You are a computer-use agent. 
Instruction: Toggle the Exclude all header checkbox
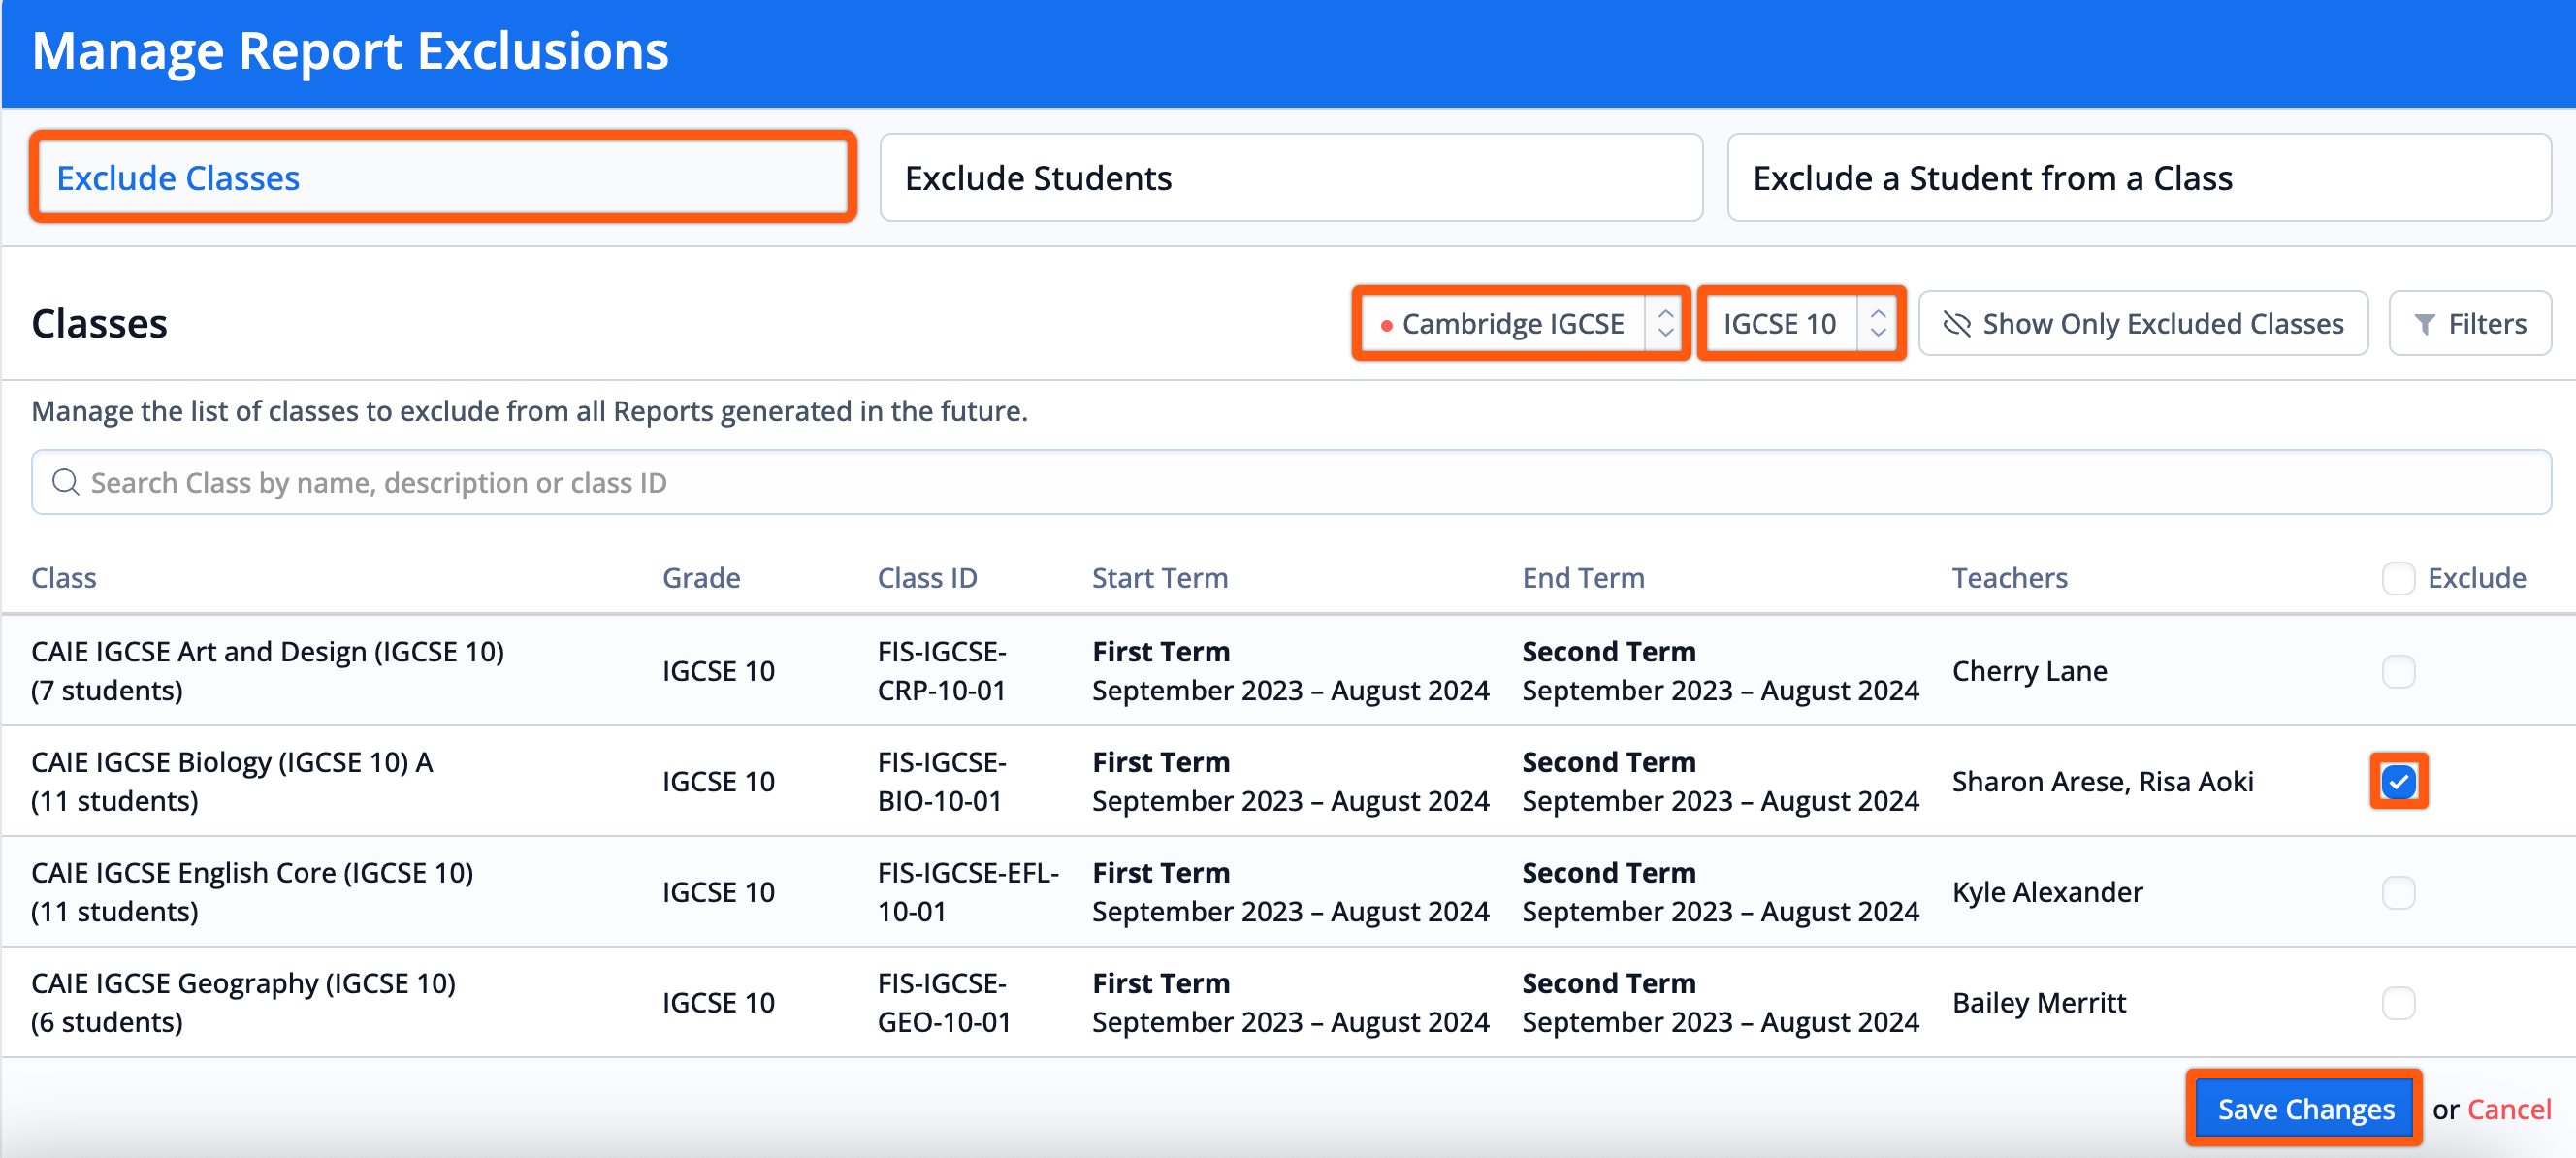(x=2397, y=578)
